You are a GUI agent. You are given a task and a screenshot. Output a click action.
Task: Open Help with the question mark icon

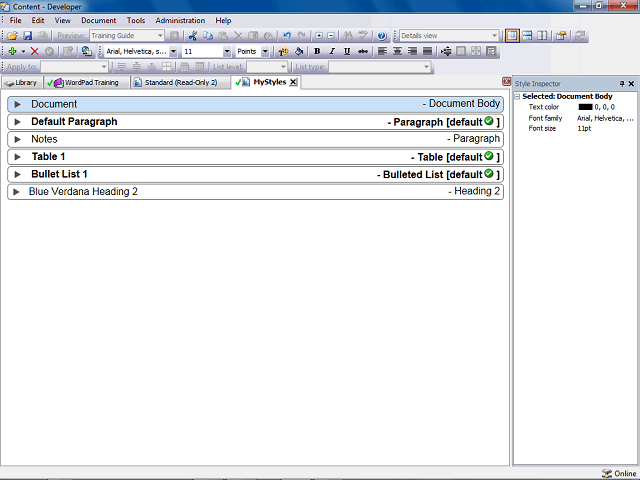pos(382,36)
